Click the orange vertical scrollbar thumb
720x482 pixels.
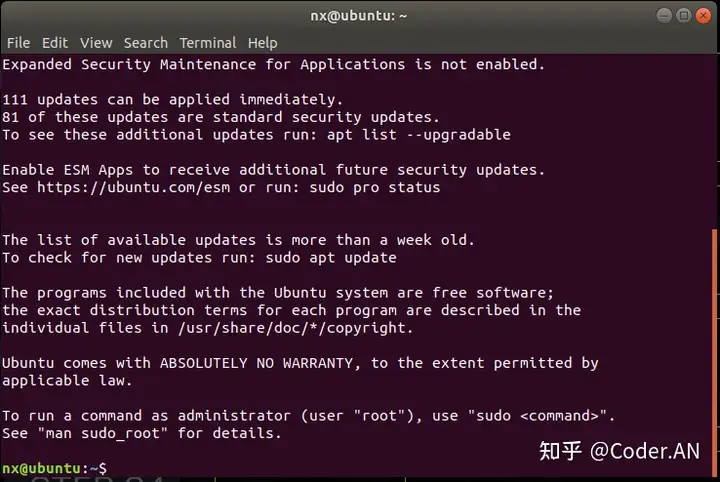(714, 353)
